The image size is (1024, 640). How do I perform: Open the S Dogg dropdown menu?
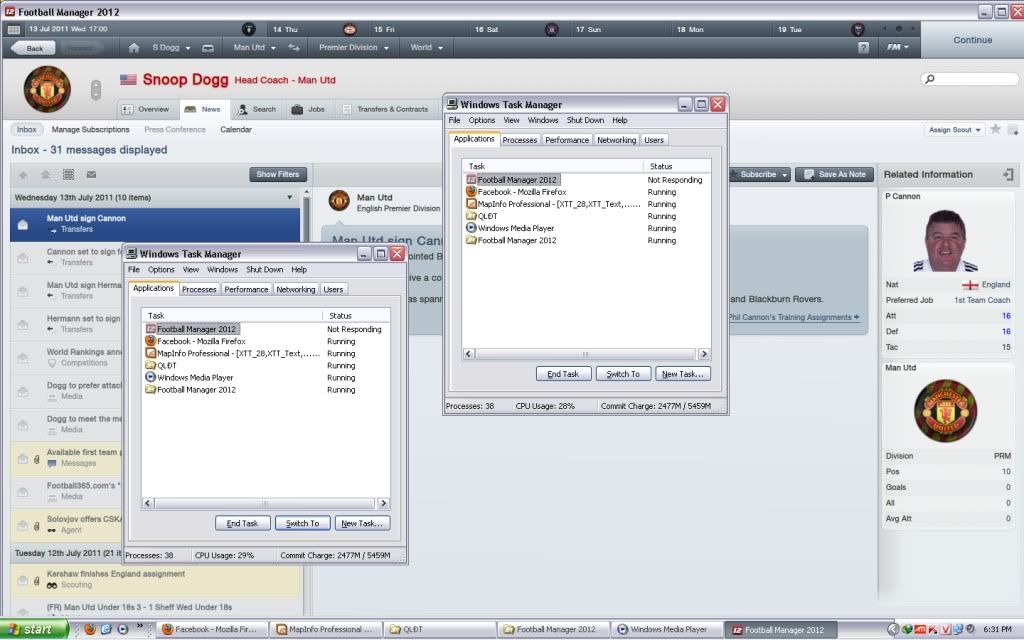point(171,48)
